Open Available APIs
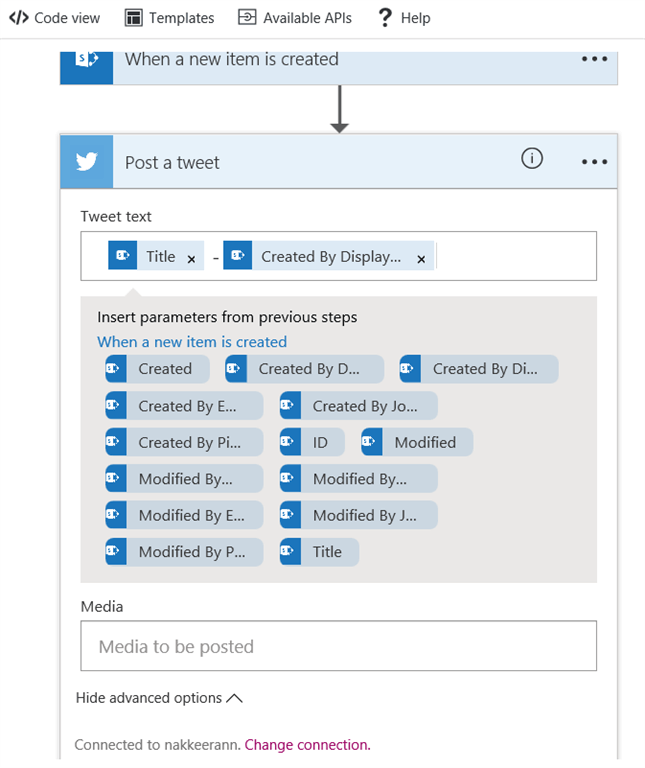 coord(297,18)
